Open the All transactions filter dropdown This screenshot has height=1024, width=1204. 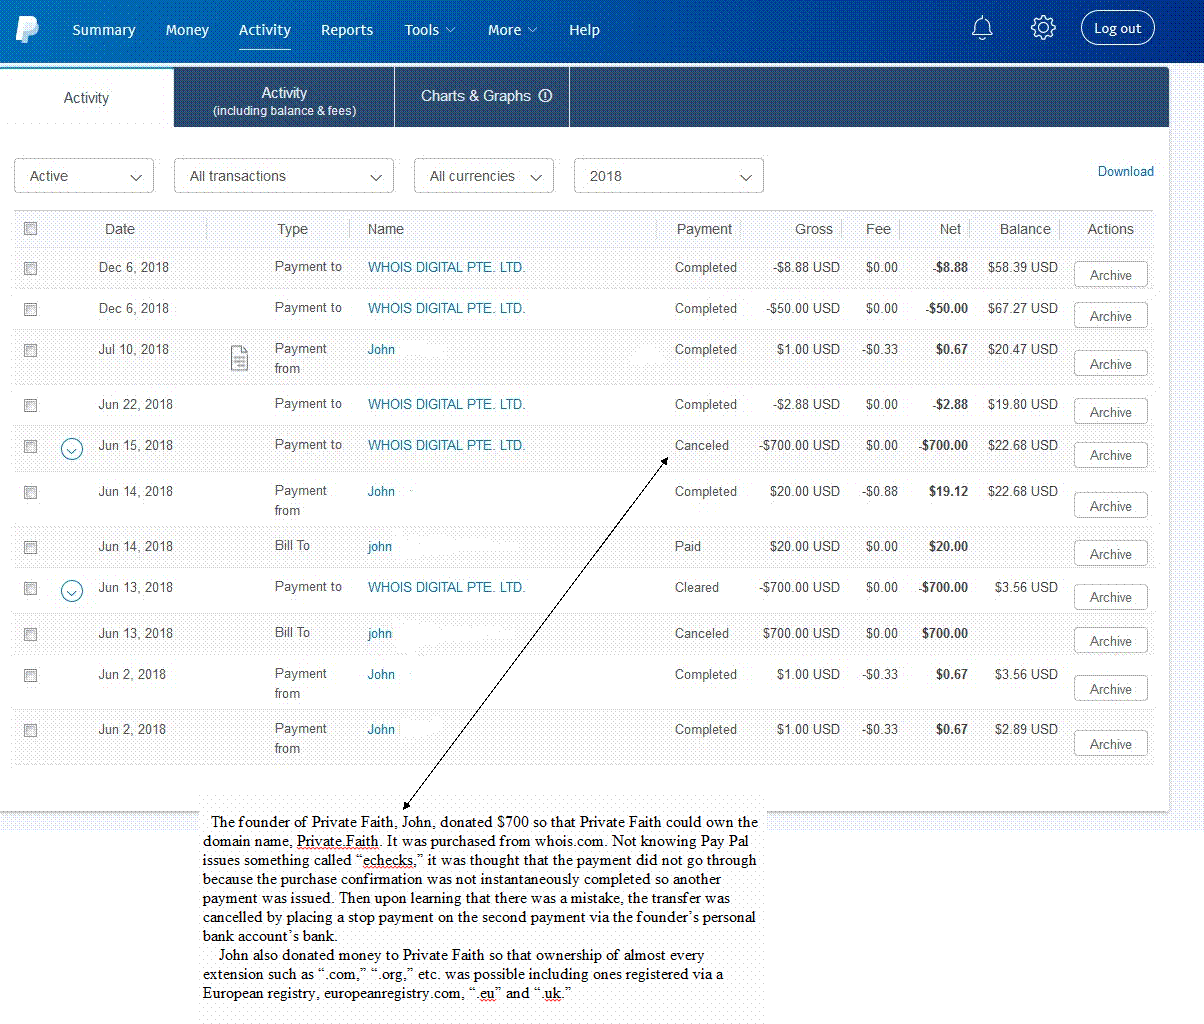coord(284,176)
